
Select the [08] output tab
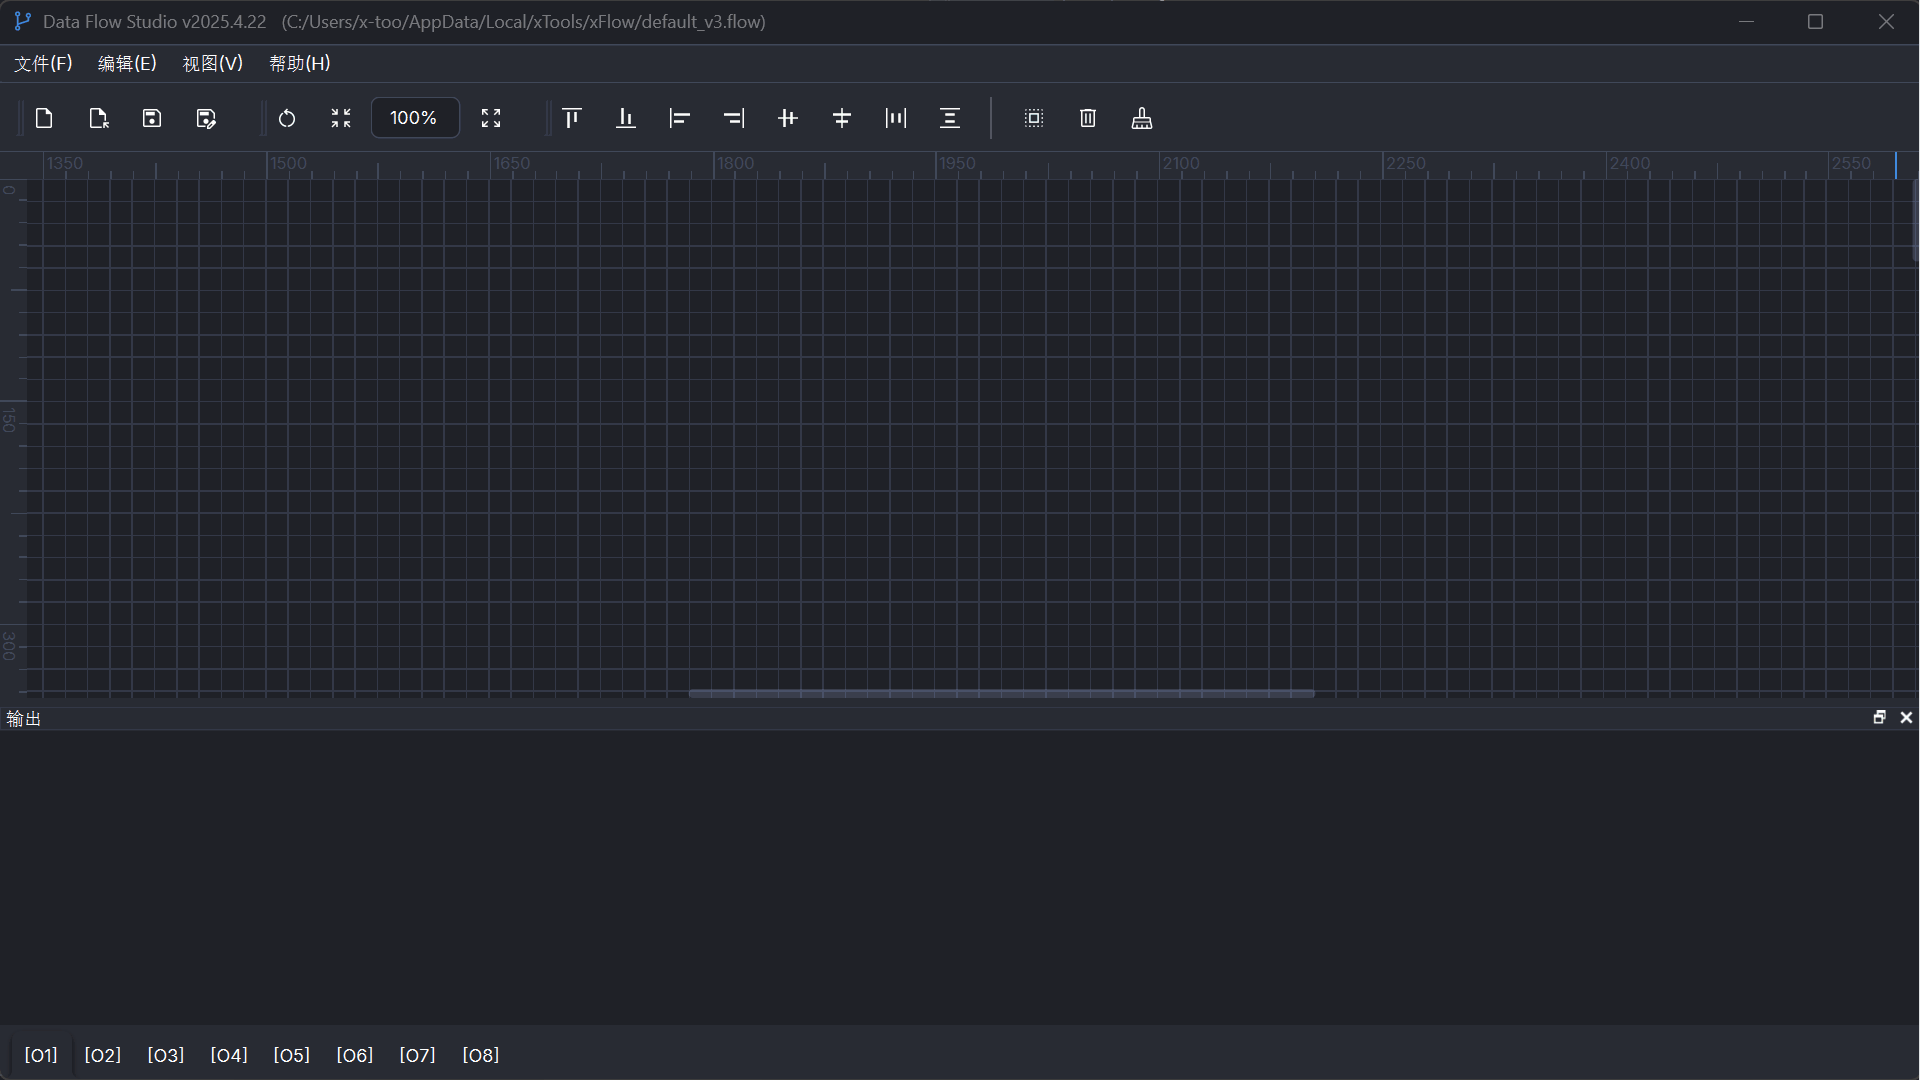click(481, 1055)
